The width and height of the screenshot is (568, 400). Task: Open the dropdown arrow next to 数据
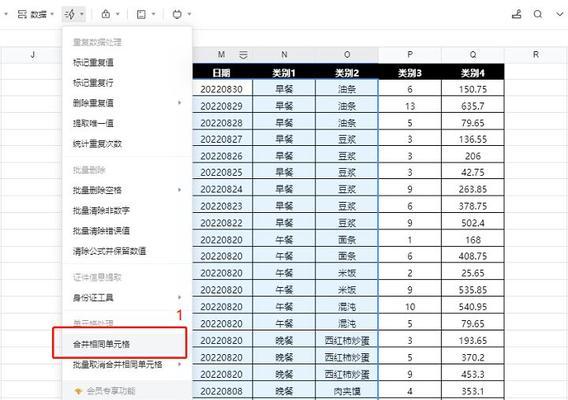click(52, 14)
